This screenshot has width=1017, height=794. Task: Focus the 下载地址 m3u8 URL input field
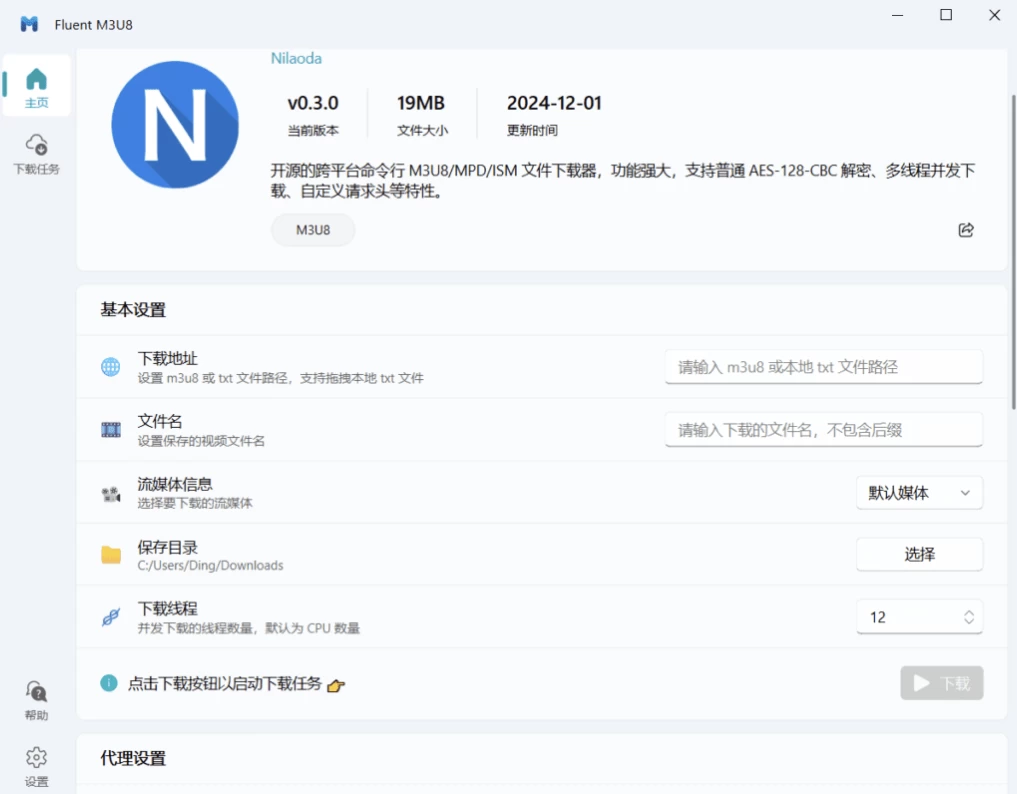click(x=823, y=367)
